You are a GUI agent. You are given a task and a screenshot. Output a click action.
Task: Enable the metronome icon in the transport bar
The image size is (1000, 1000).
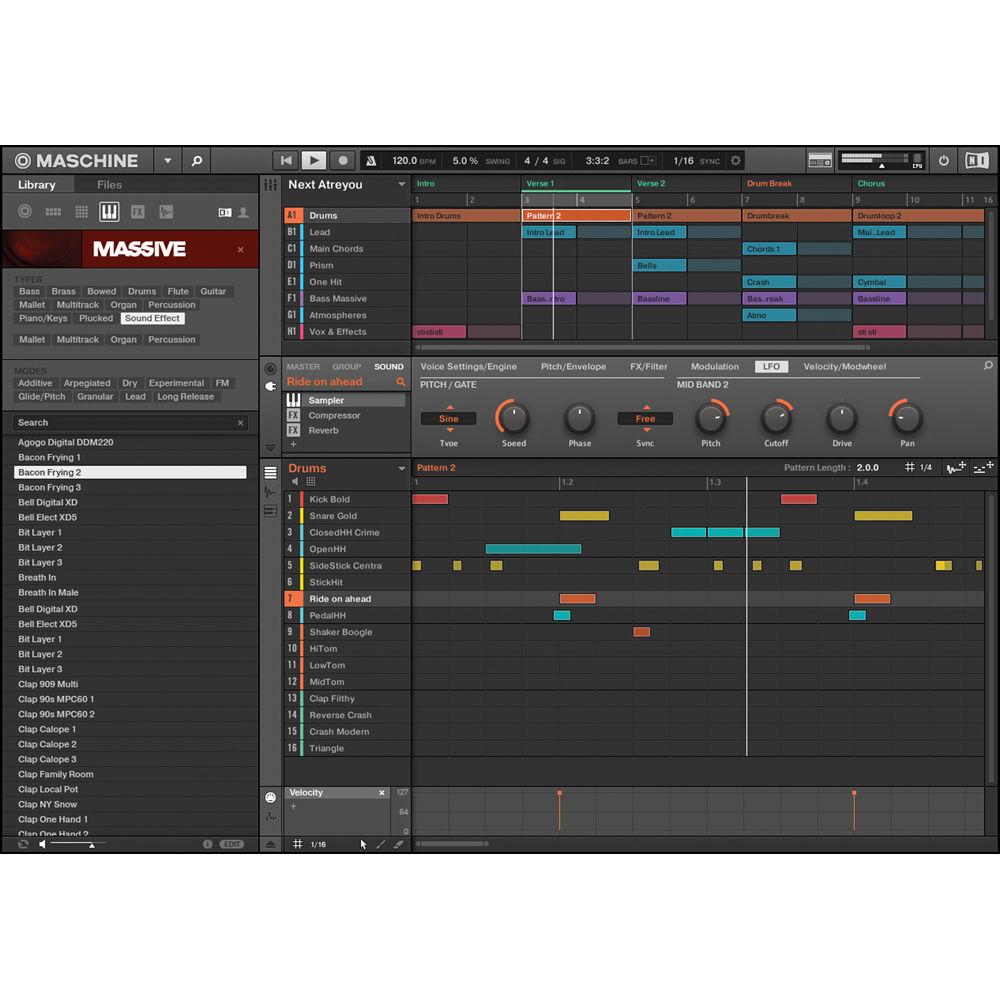(x=372, y=159)
